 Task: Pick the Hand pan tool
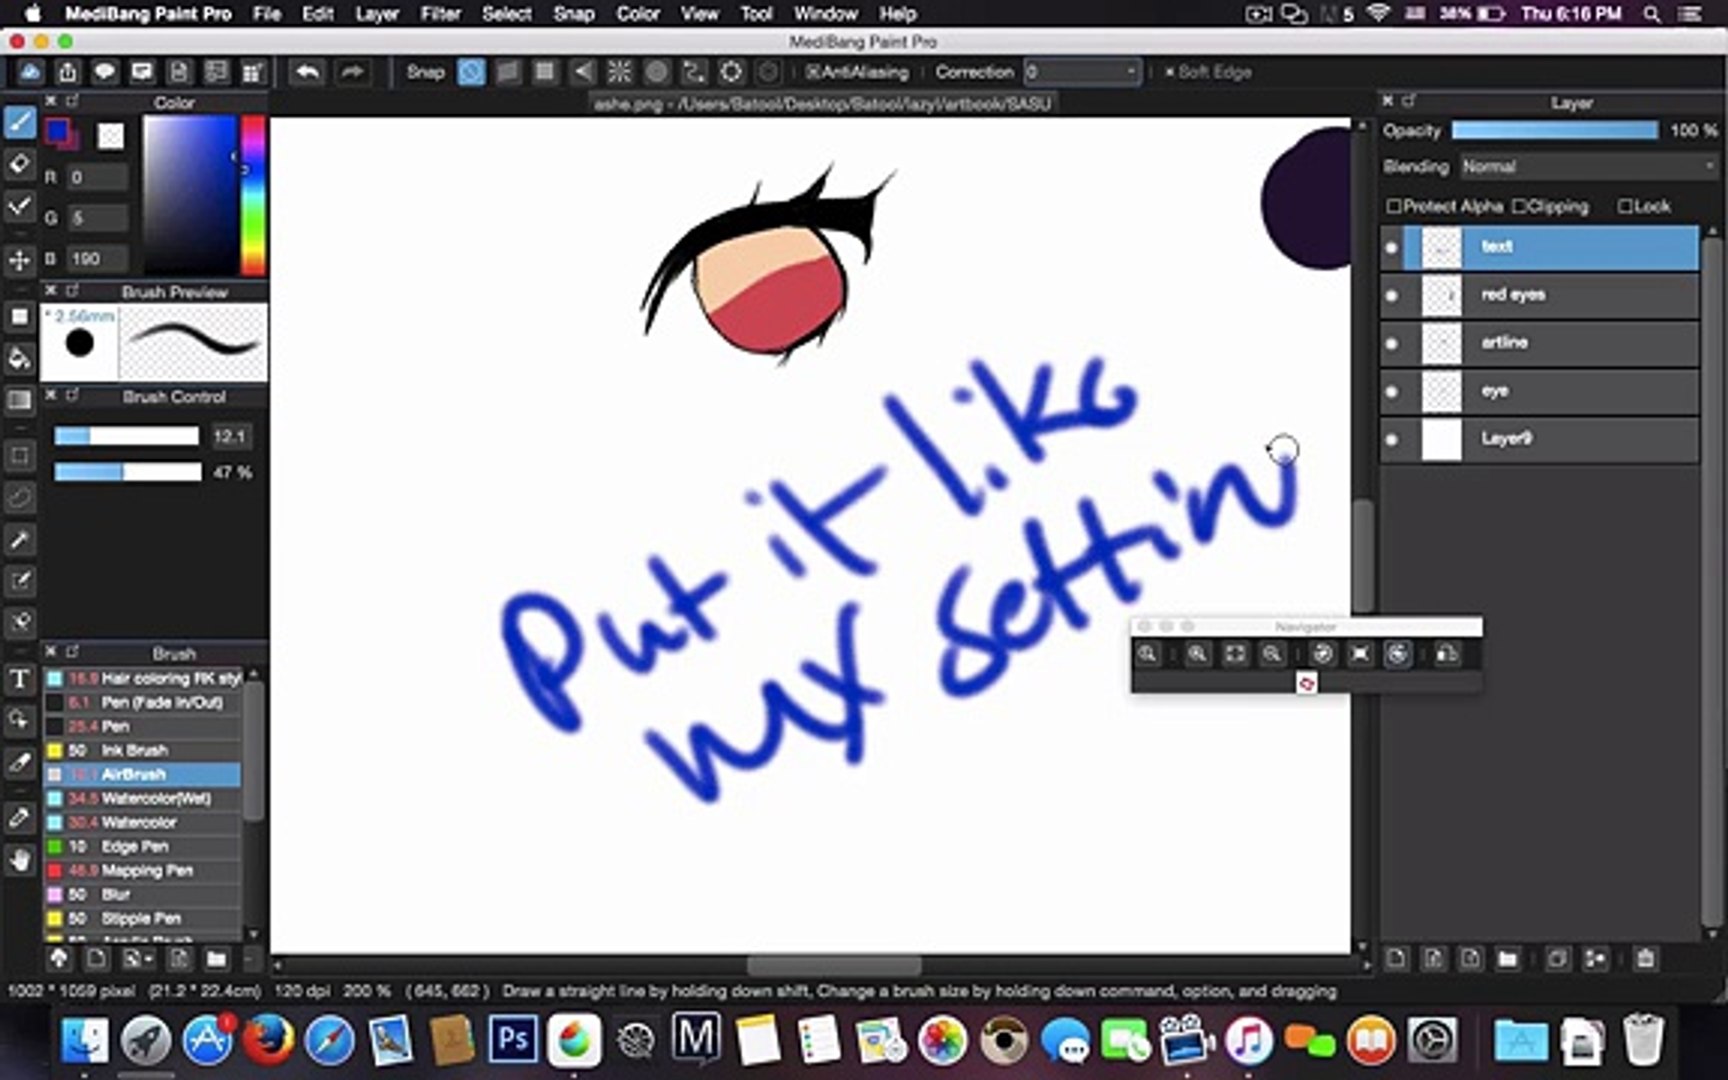tap(19, 860)
